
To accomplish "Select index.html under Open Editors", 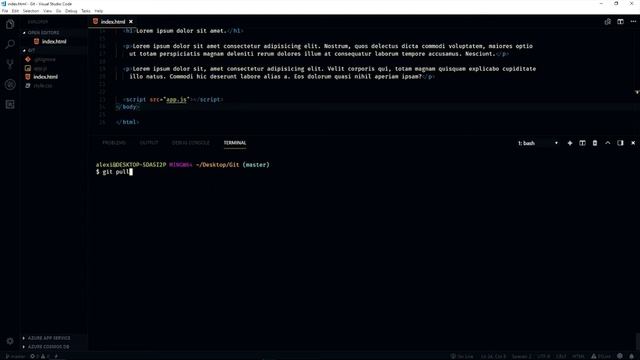I will 54,42.
